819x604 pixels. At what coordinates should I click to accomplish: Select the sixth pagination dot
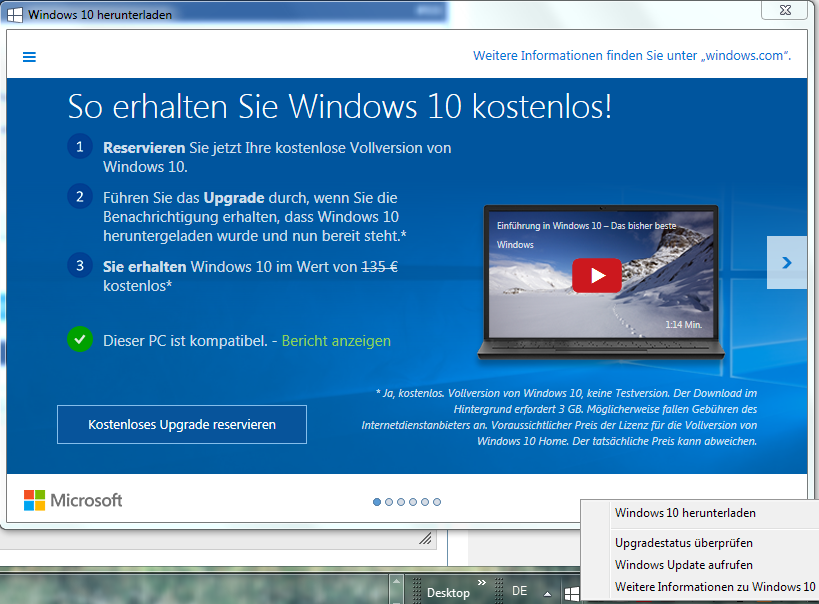tap(437, 502)
